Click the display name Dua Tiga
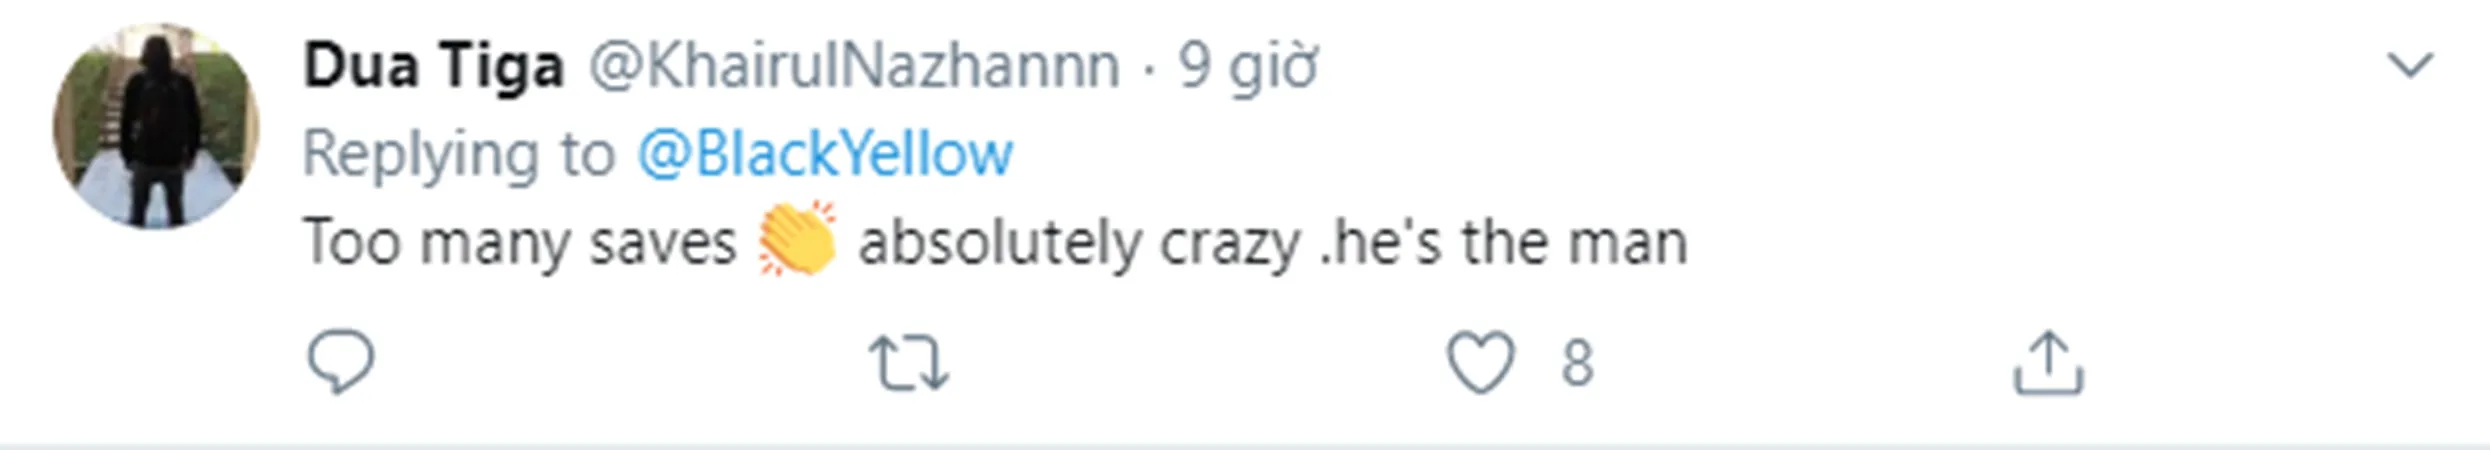The height and width of the screenshot is (450, 2490). tap(433, 67)
